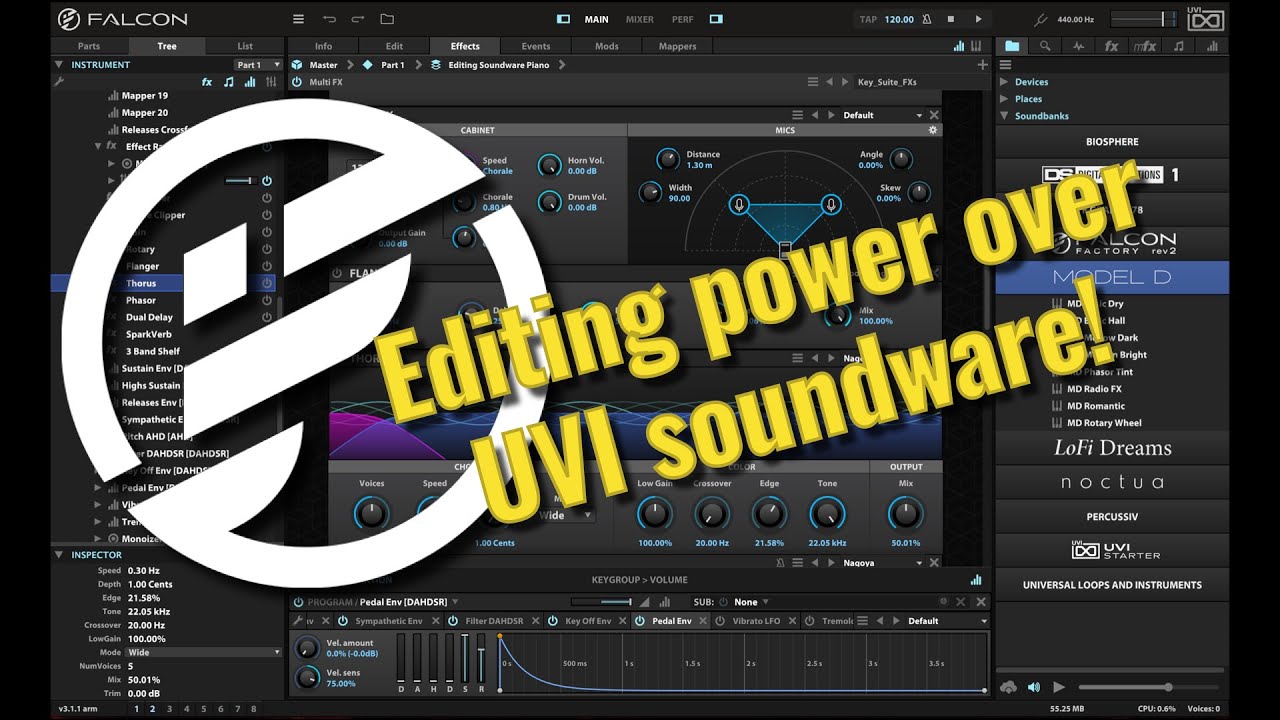The width and height of the screenshot is (1280, 720).
Task: Add new effect with plus icon
Action: [982, 65]
